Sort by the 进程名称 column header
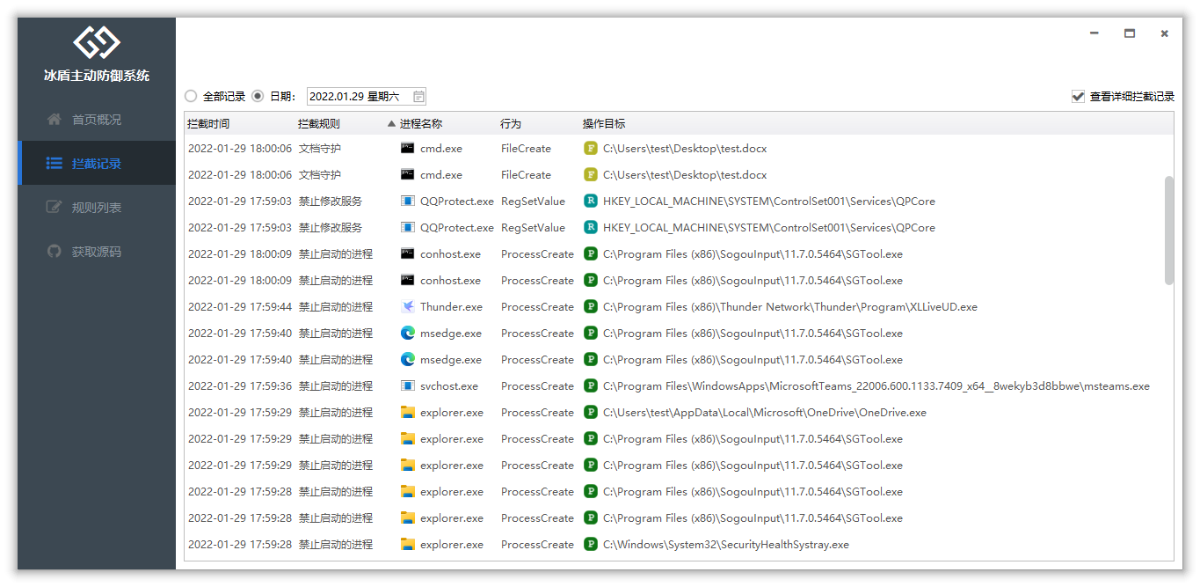Screen dimensions: 1200x587 pyautogui.click(x=421, y=124)
